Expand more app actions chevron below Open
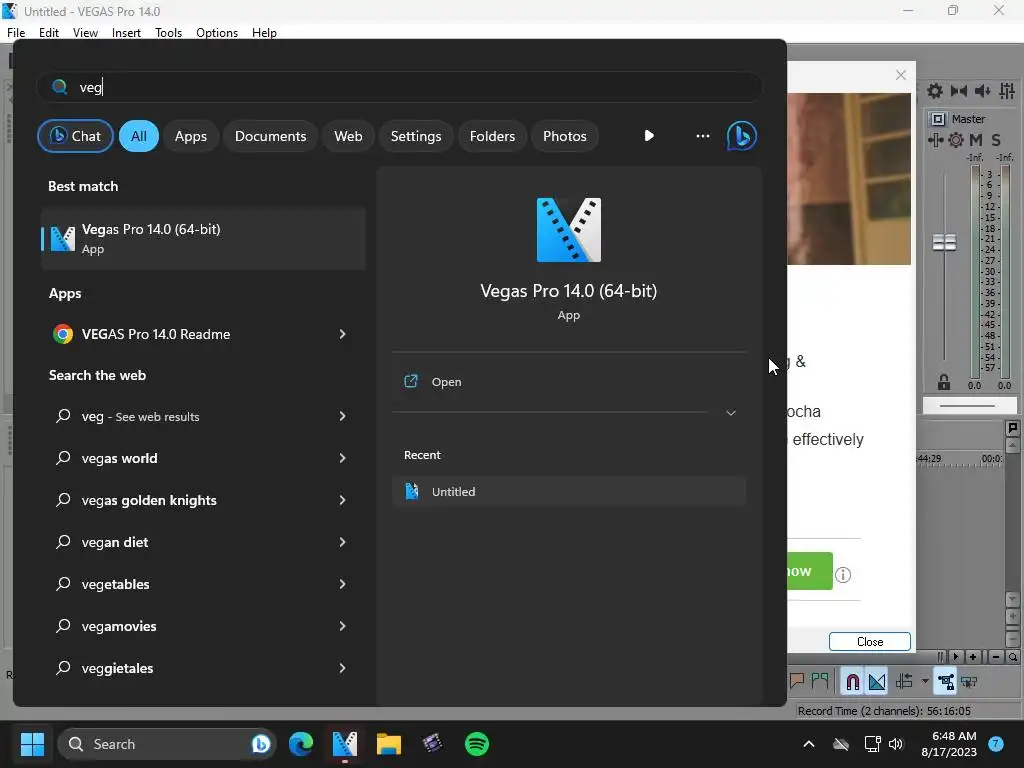1024x768 pixels. tap(731, 413)
